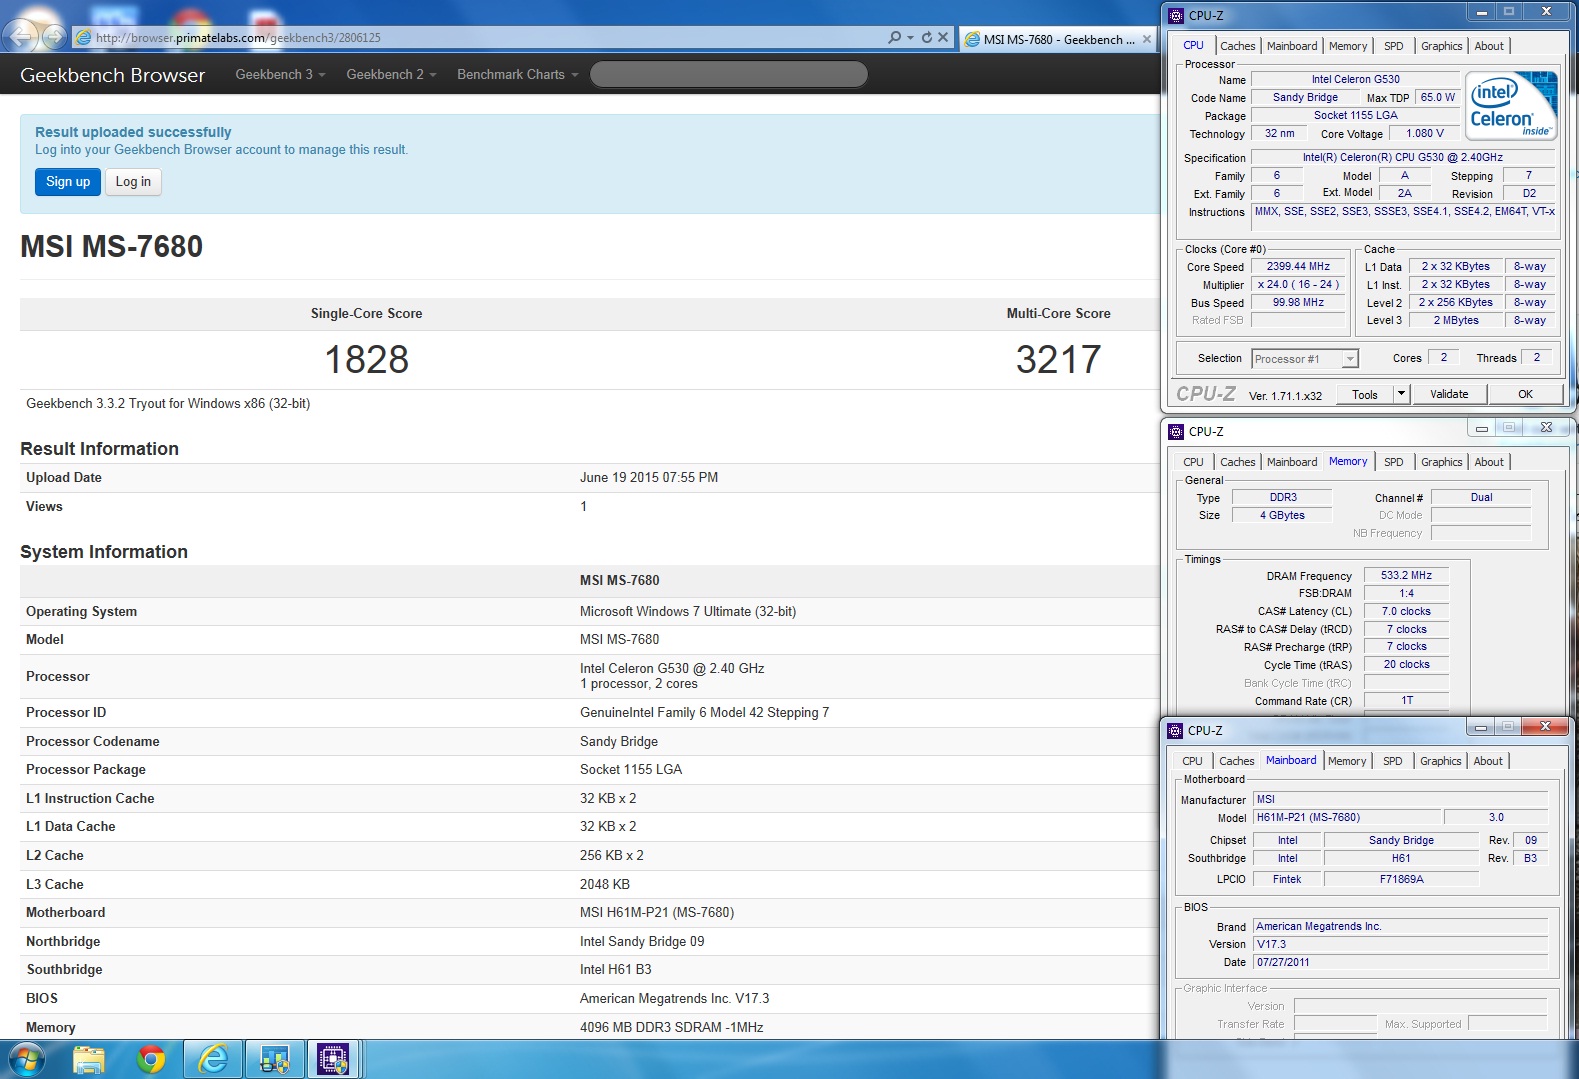Click the Core Speed value 2399.44 MHz
Image resolution: width=1579 pixels, height=1079 pixels.
(x=1298, y=267)
